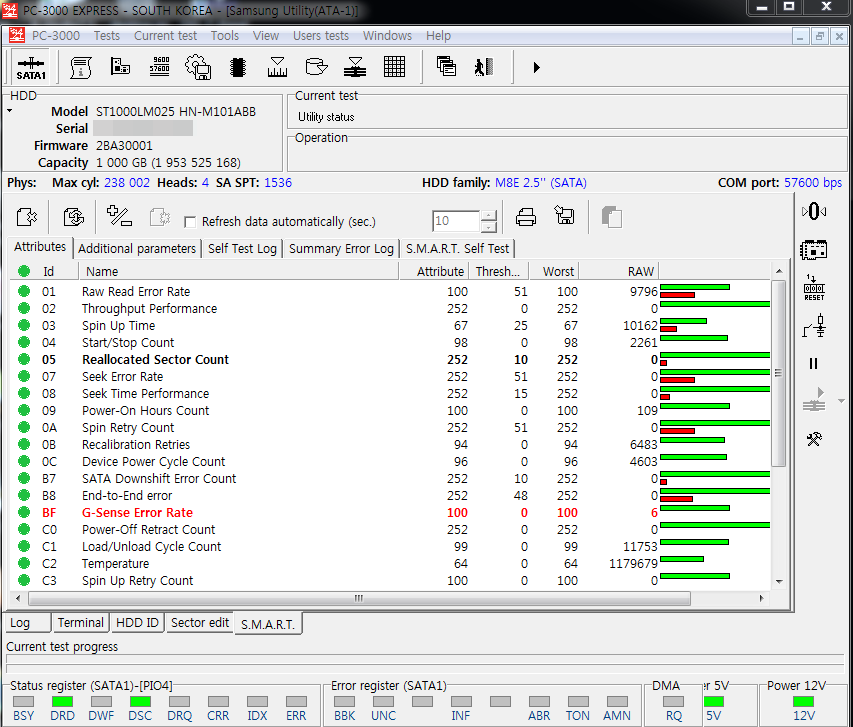Viewport: 853px width, 727px height.
Task: Open the 9600/57600 baud rate icon
Action: tap(160, 66)
